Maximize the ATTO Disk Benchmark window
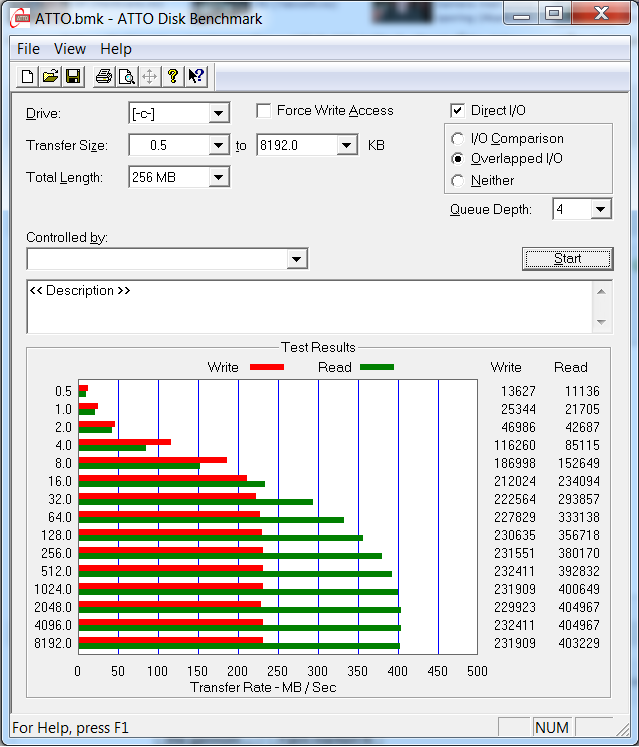This screenshot has width=639, height=747. (554, 14)
